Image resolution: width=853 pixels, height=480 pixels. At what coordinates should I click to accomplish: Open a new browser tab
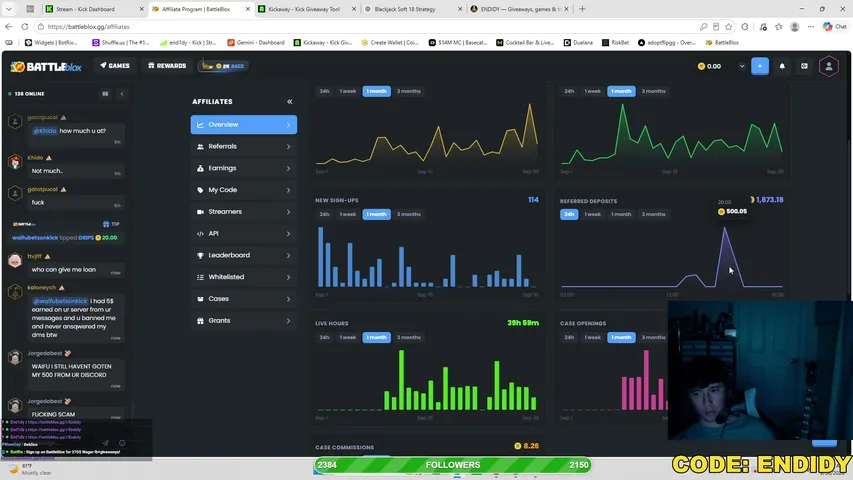pos(582,9)
